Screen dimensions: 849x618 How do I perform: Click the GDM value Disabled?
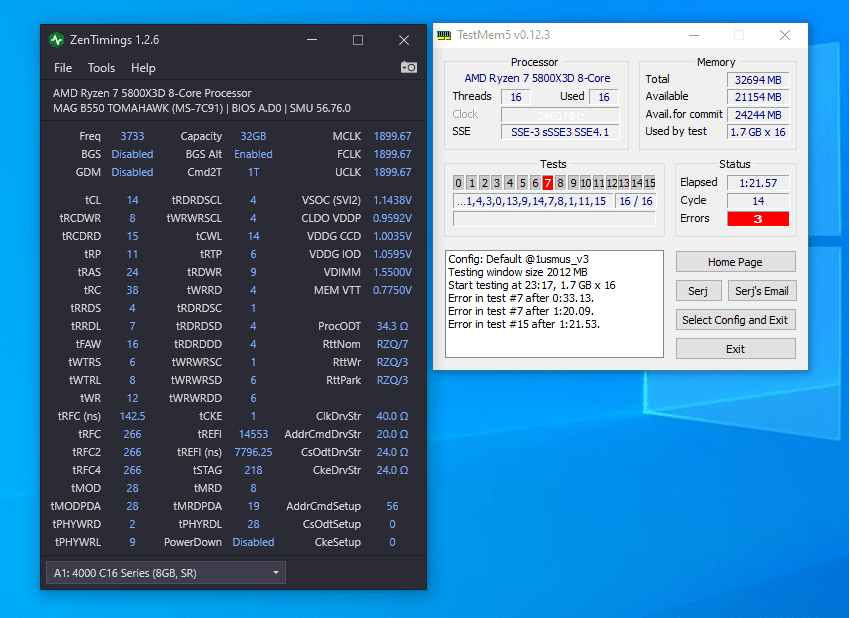(x=132, y=172)
